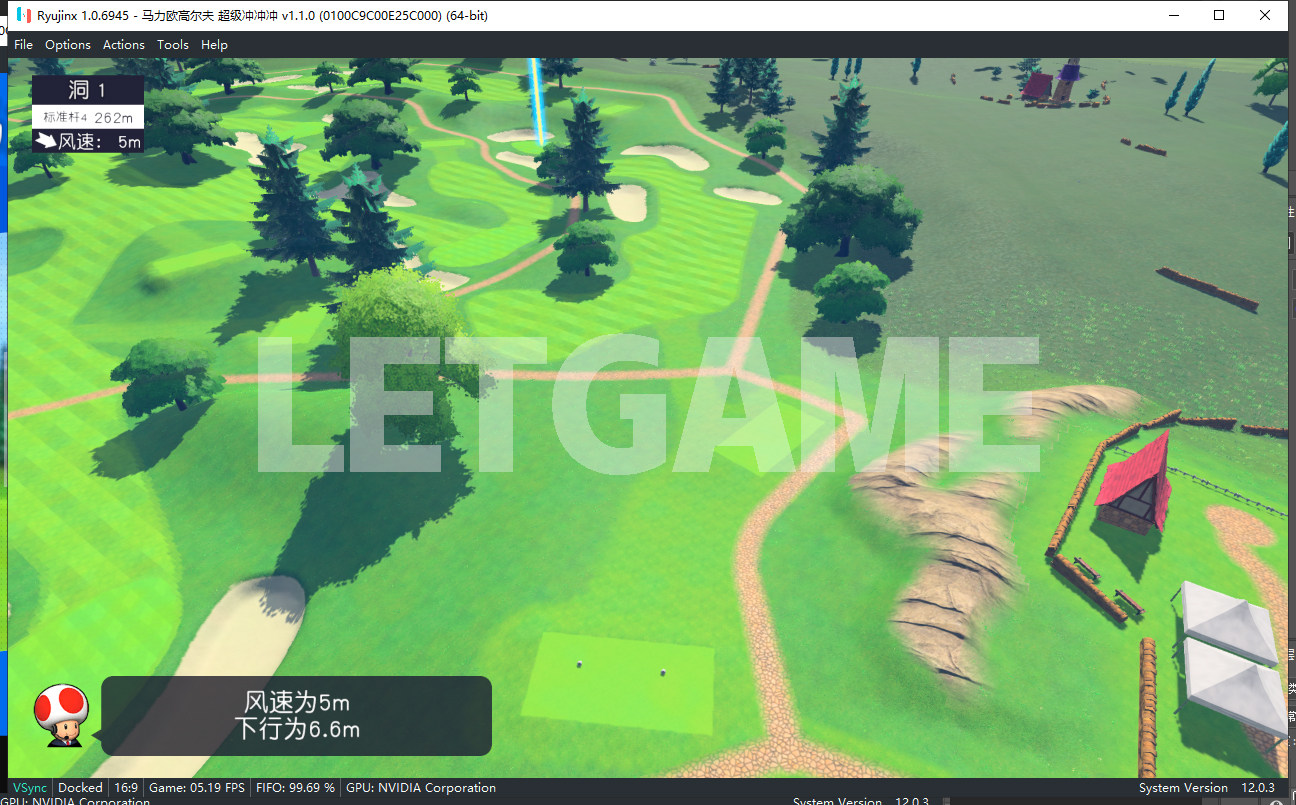
Task: Select the red-roofed house on course
Action: coord(1135,485)
